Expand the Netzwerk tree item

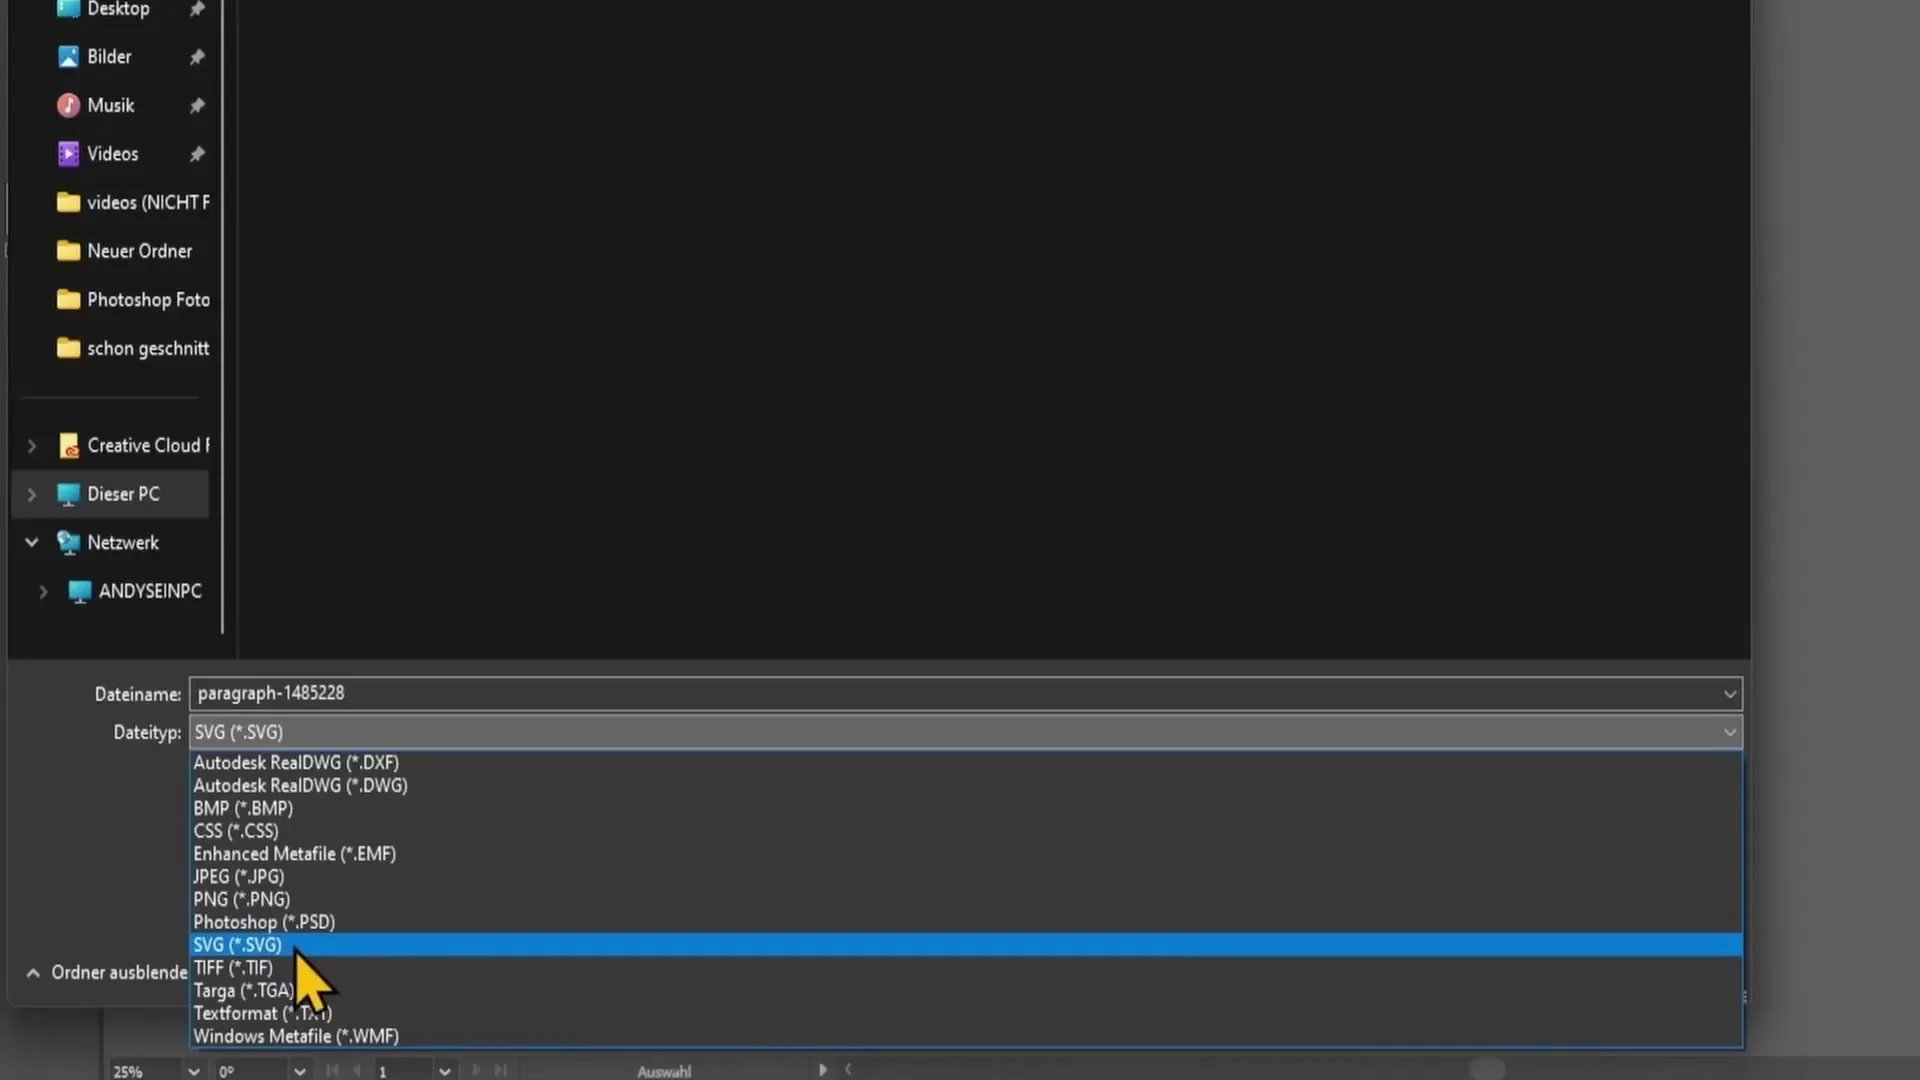(x=30, y=542)
